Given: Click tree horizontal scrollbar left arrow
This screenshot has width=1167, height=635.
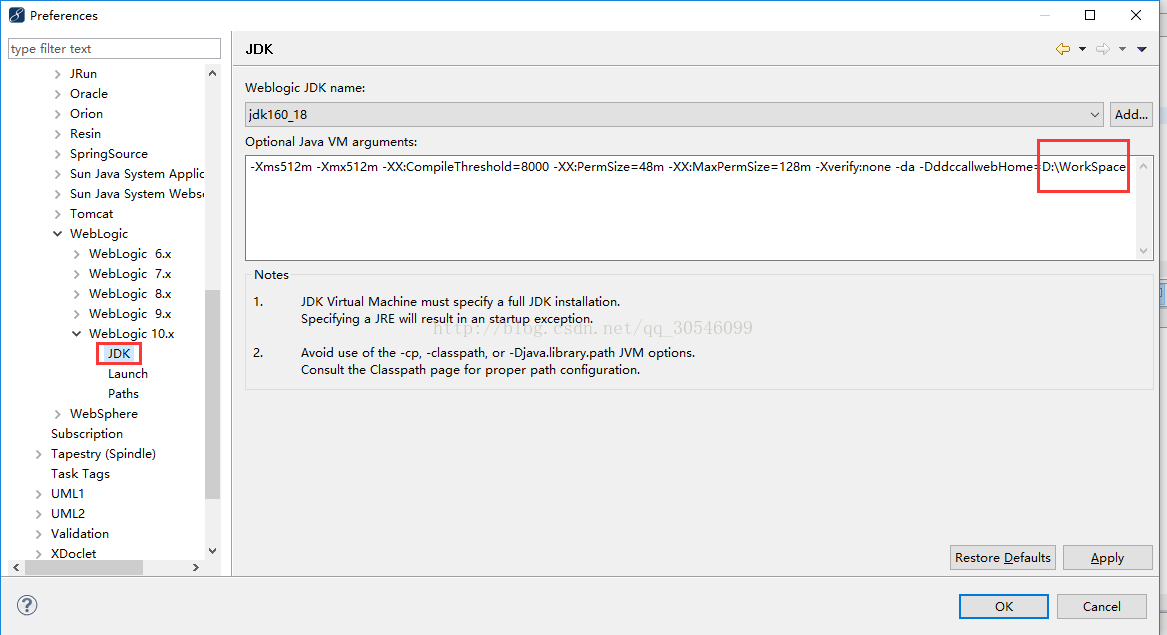Looking at the screenshot, I should pos(16,567).
